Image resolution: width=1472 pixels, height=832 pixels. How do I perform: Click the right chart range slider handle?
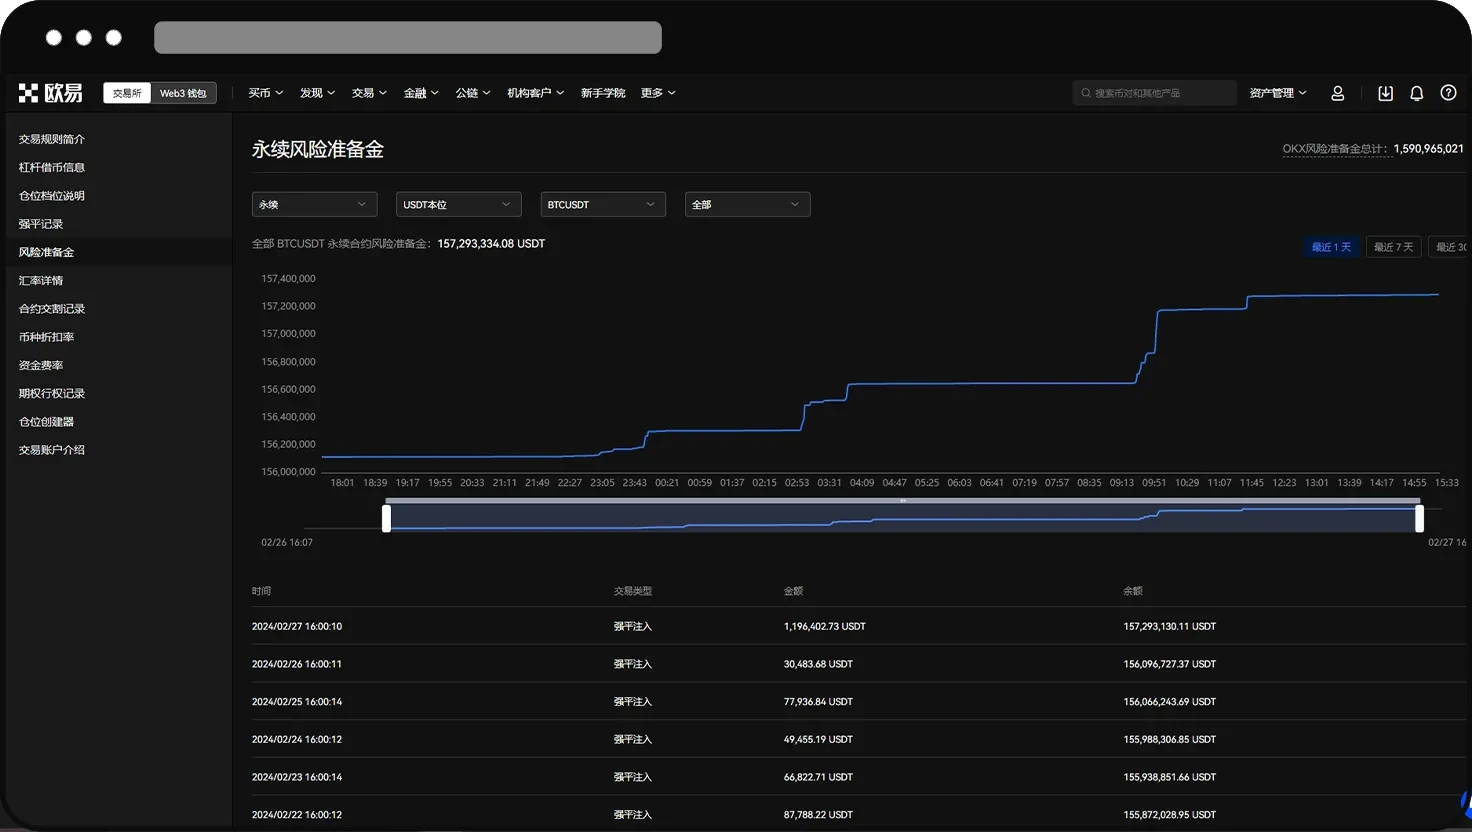pyautogui.click(x=1419, y=518)
